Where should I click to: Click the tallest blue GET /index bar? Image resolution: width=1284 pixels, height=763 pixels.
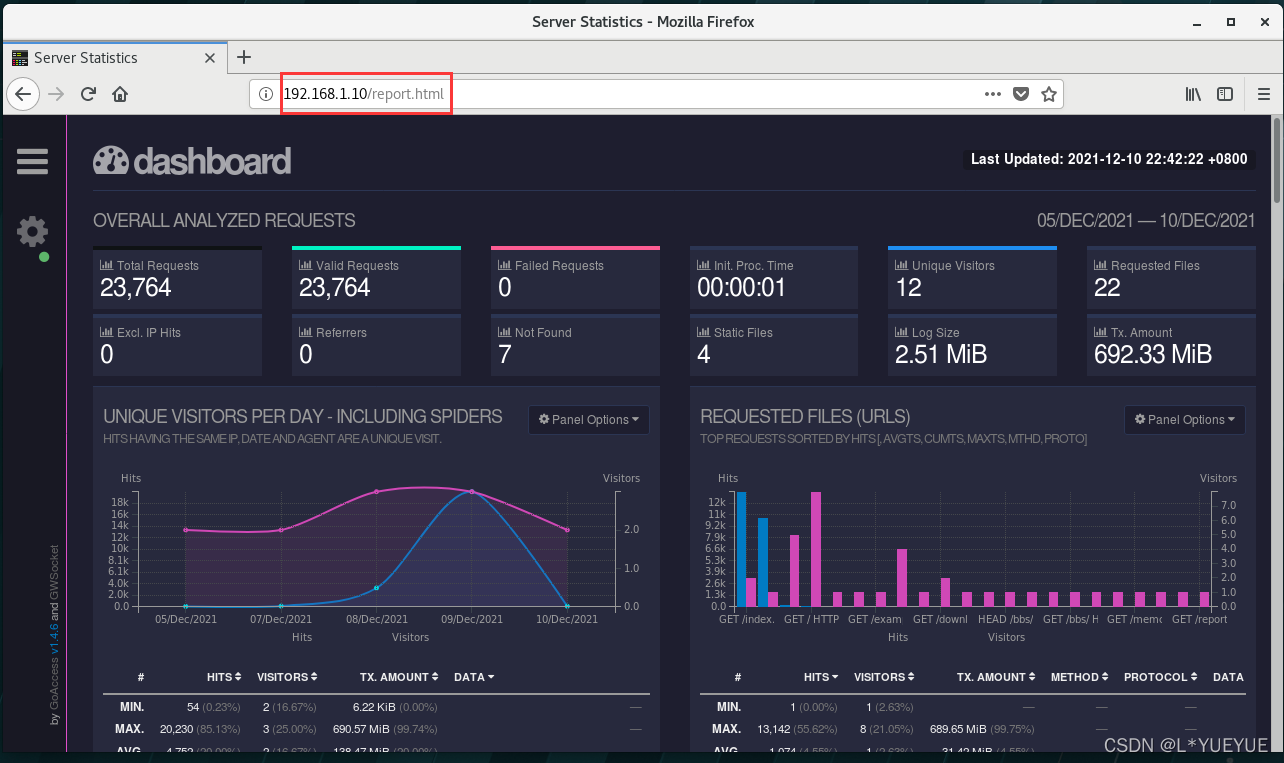(x=742, y=549)
